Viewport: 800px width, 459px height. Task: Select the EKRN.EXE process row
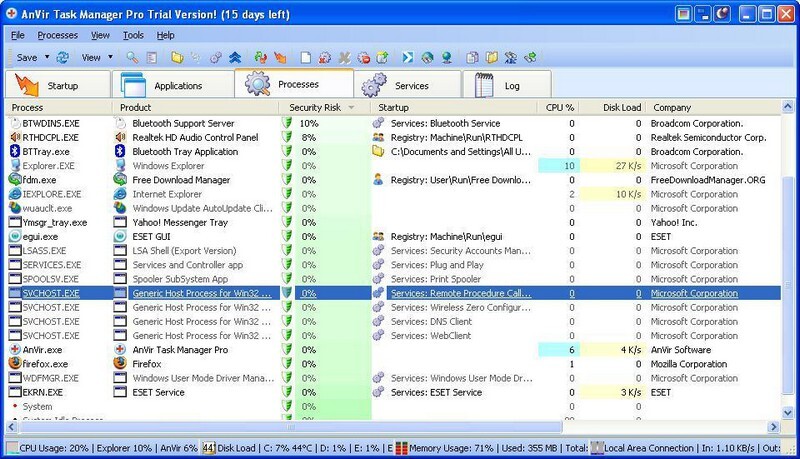[x=393, y=392]
